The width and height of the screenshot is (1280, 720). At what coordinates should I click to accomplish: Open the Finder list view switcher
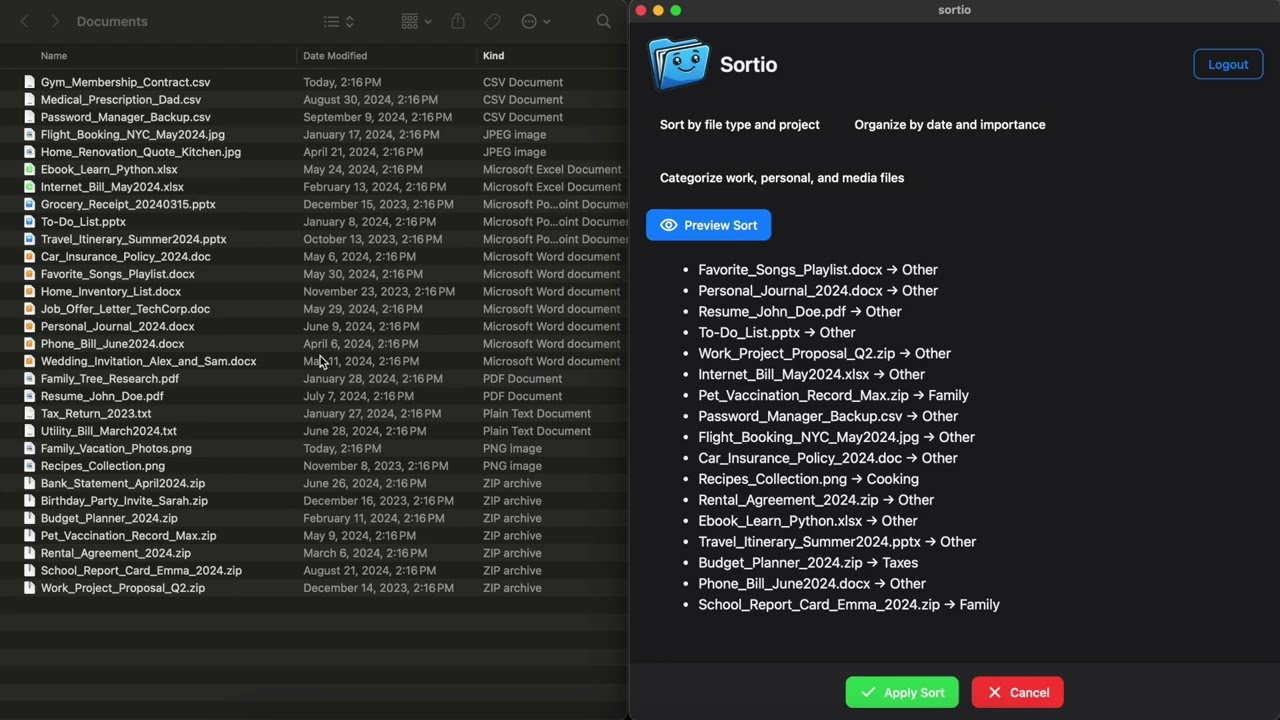339,21
